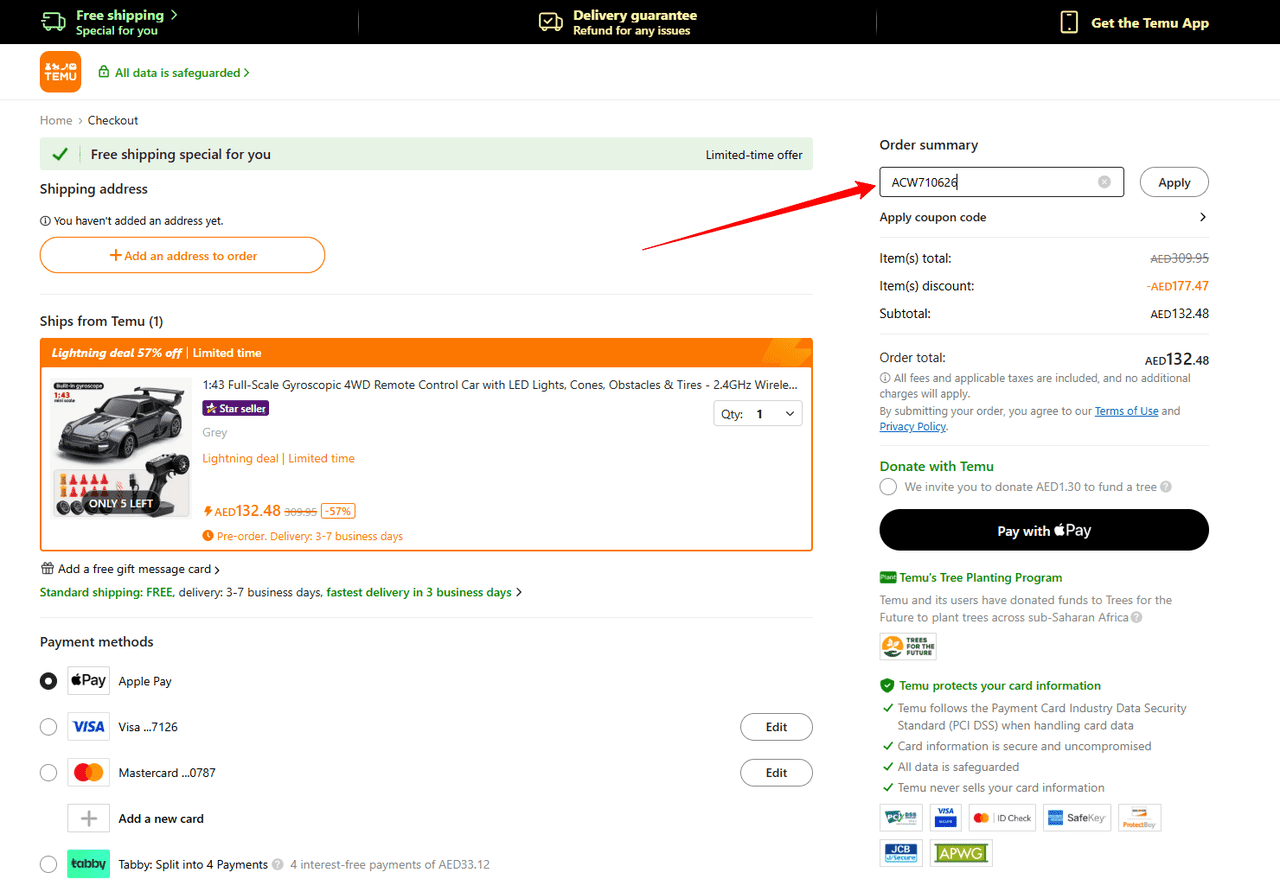The width and height of the screenshot is (1280, 879).
Task: Click the PCI DSS badge
Action: pyautogui.click(x=901, y=818)
